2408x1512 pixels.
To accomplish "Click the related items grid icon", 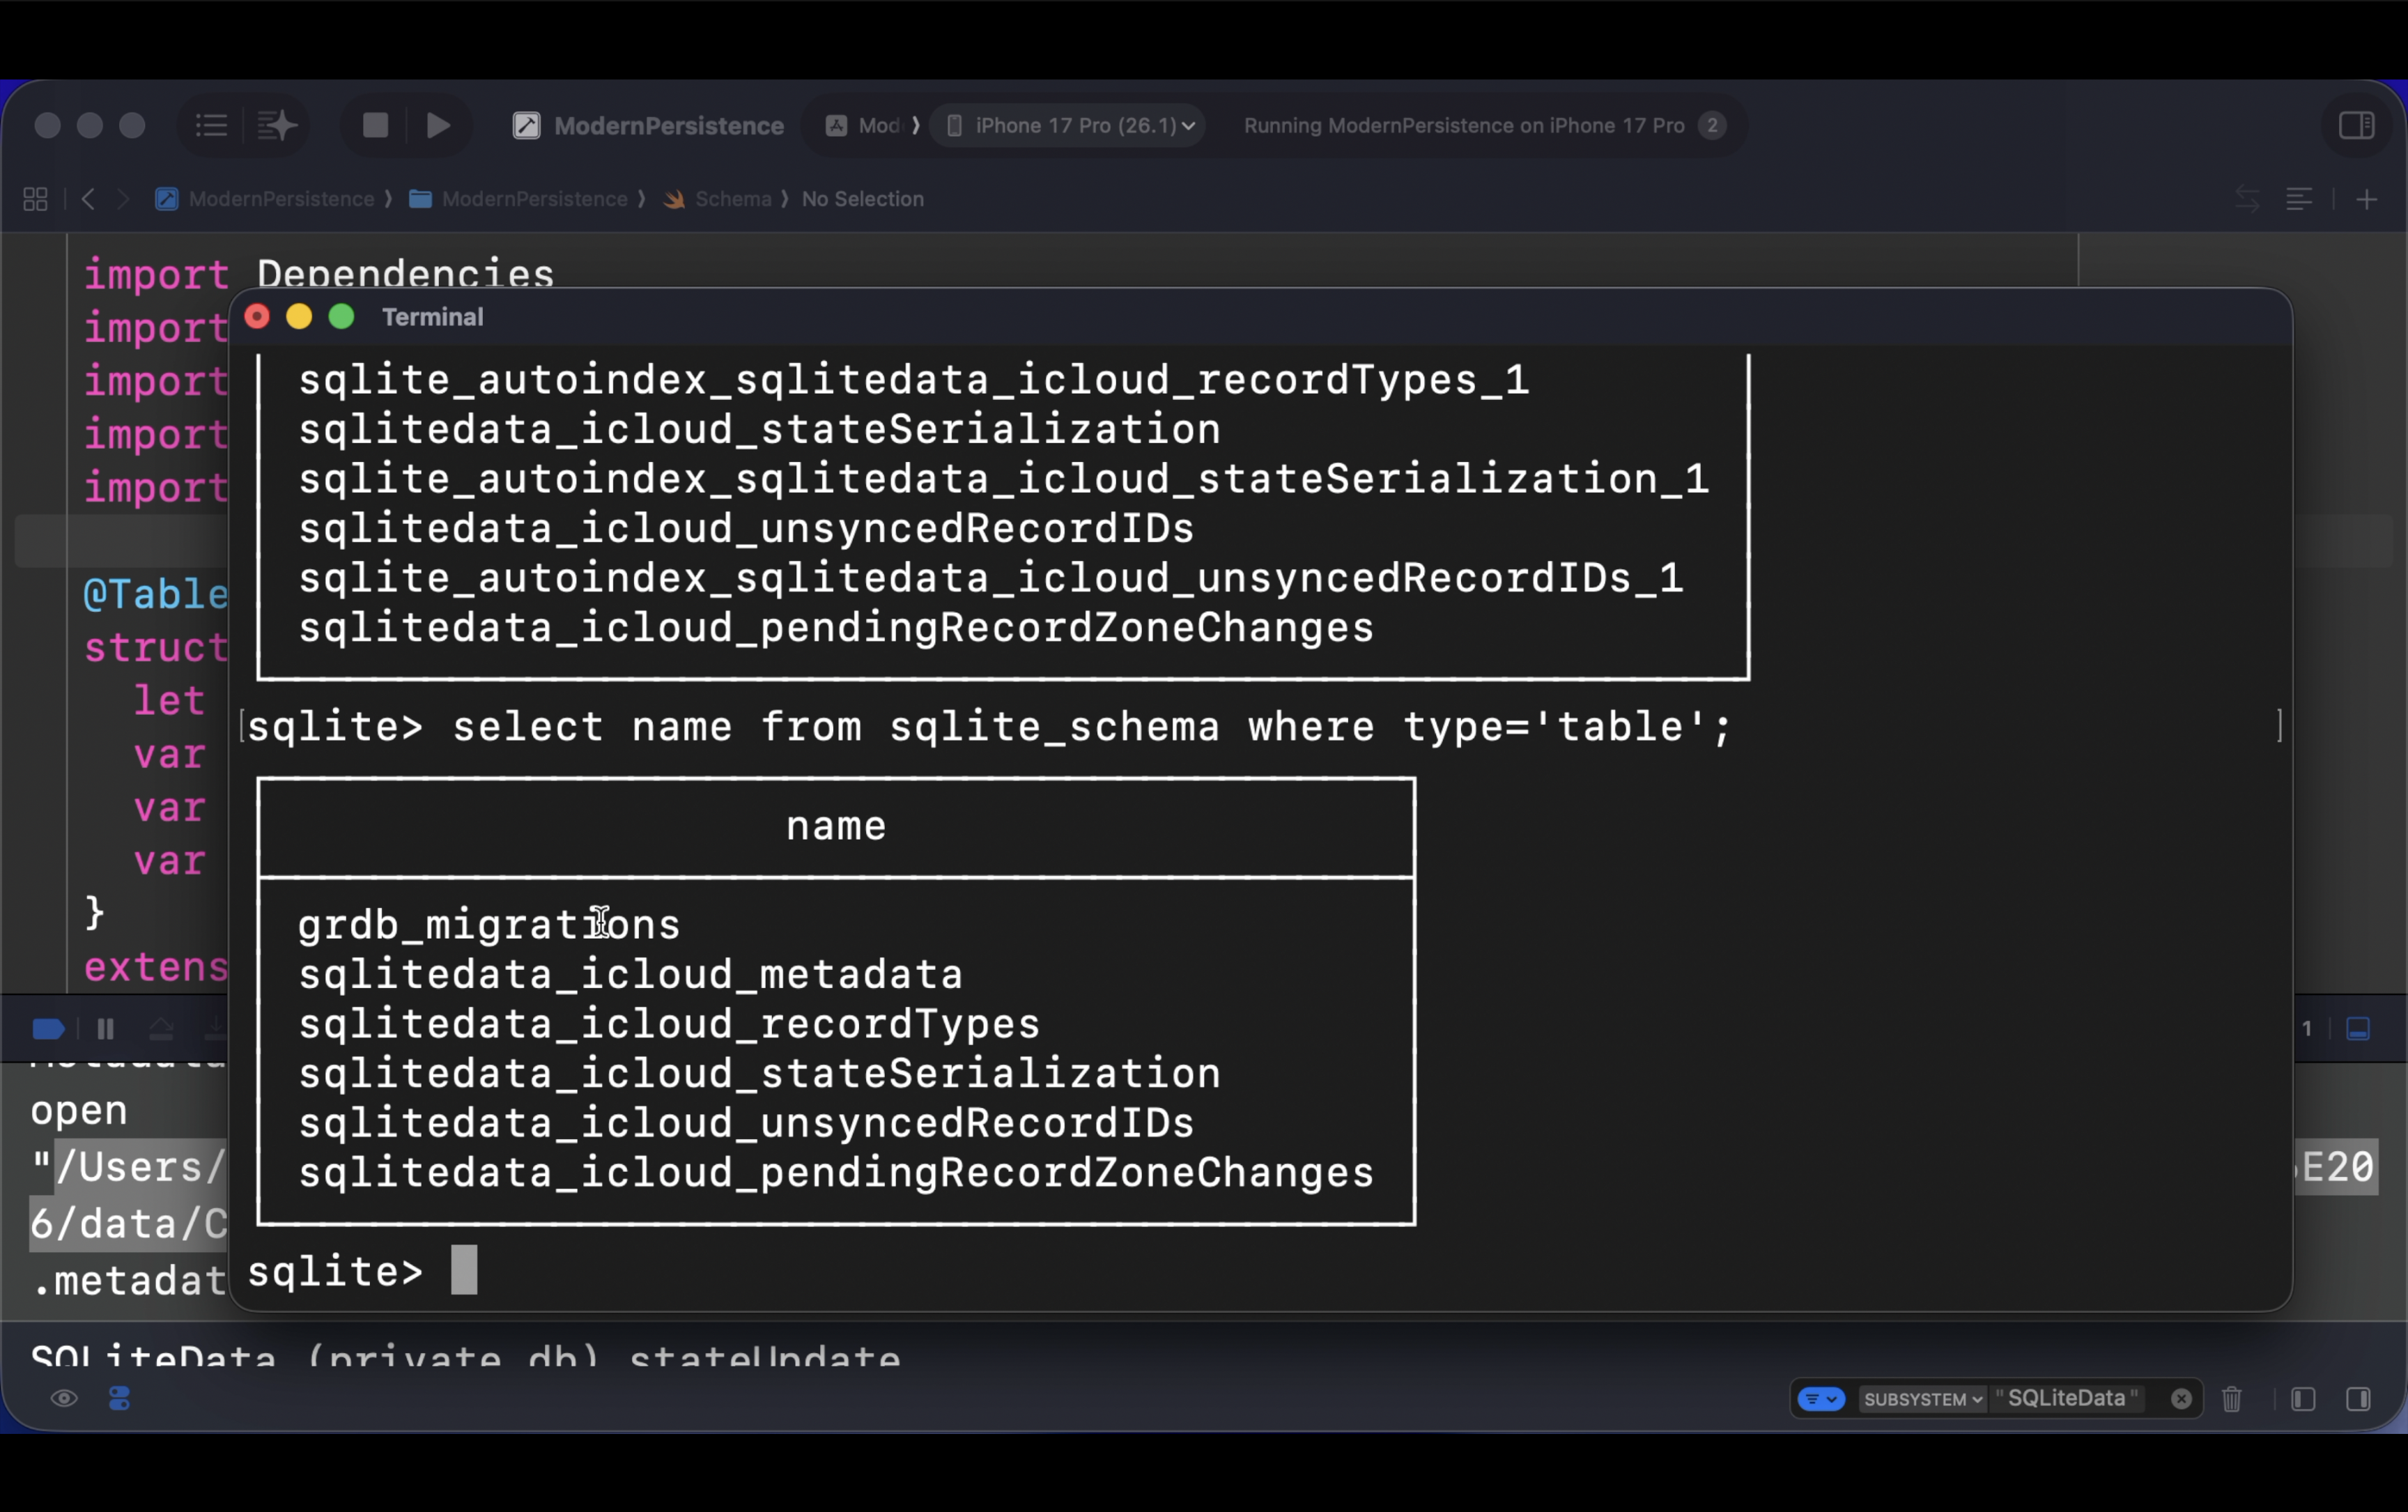I will click(x=35, y=199).
